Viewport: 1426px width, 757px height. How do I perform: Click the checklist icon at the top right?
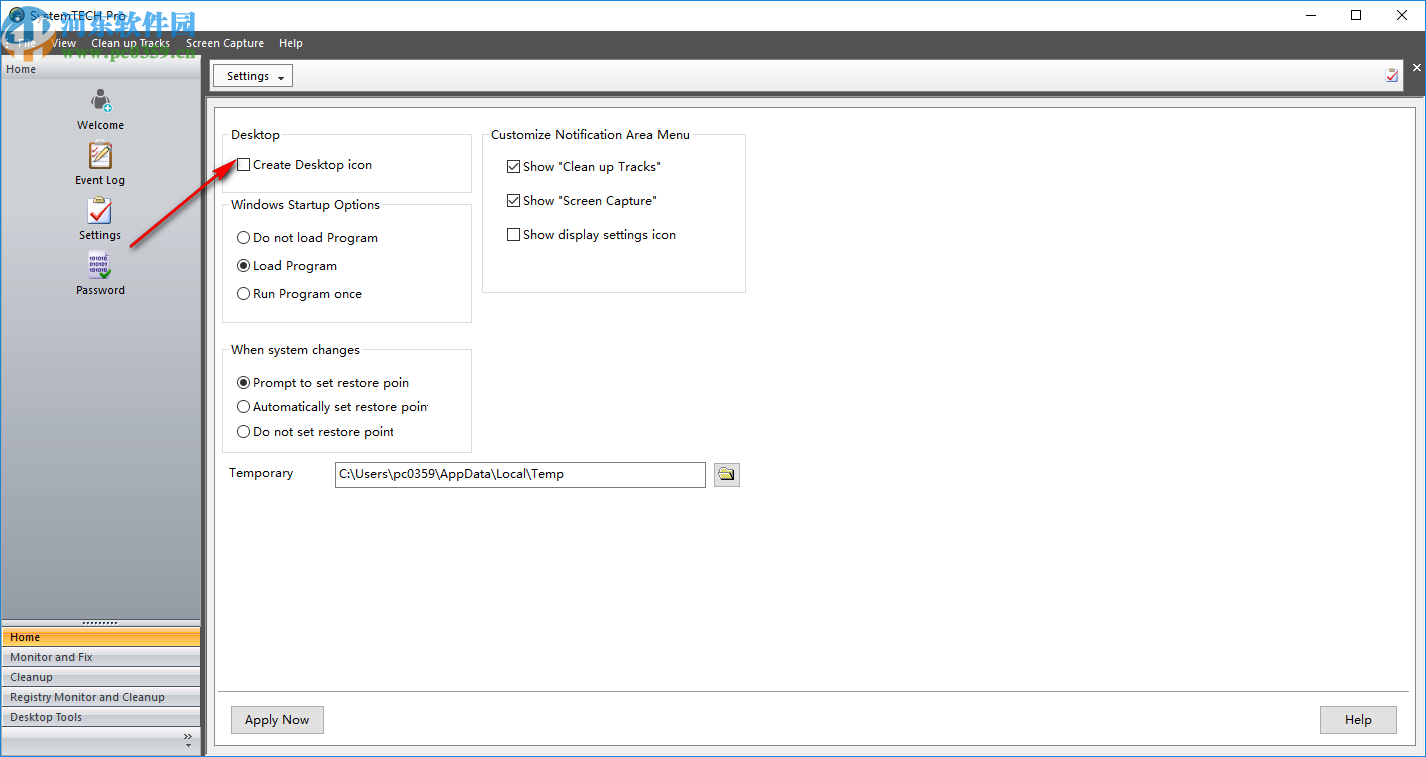(1392, 74)
